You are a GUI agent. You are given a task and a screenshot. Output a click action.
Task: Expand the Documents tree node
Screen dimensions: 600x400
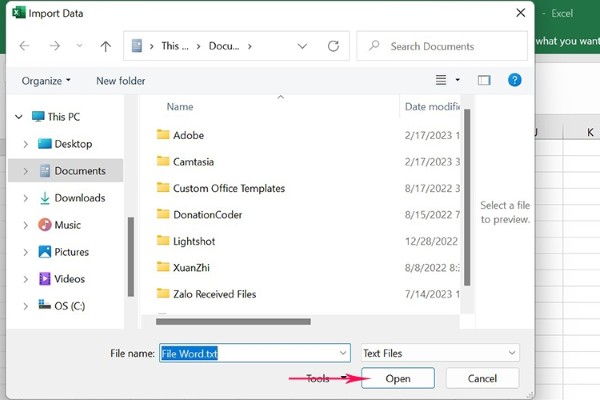pyautogui.click(x=26, y=171)
